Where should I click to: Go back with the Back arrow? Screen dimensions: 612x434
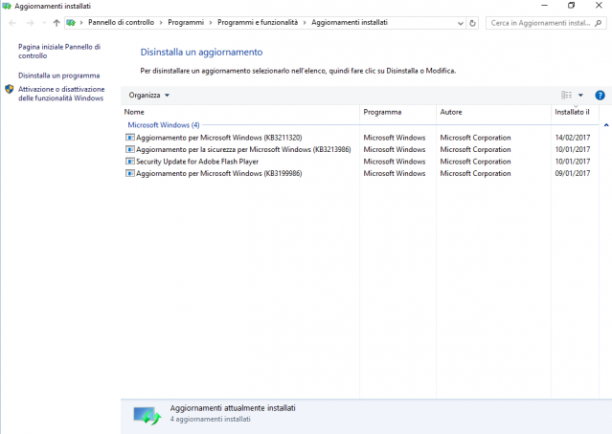coord(12,23)
